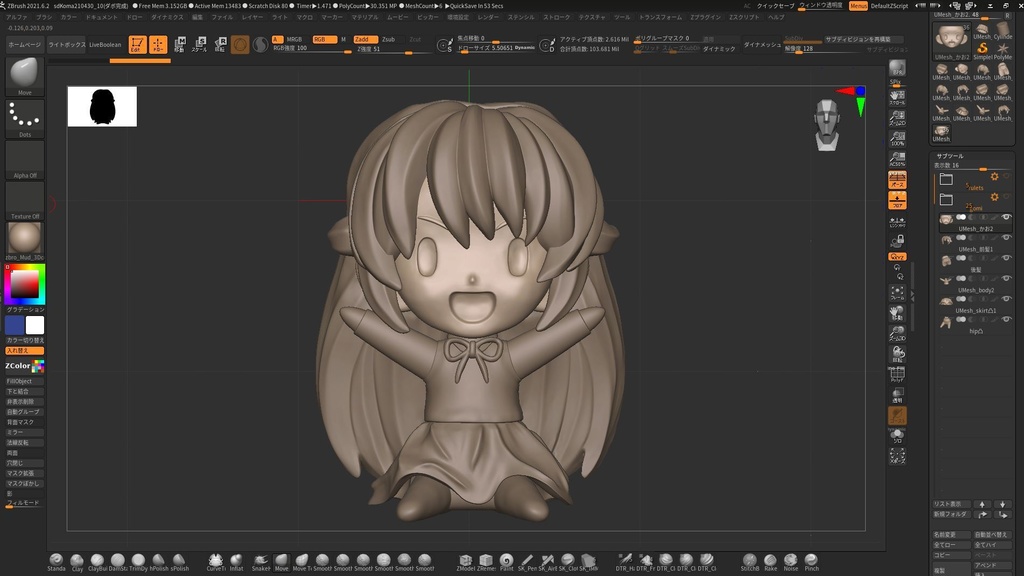This screenshot has height=576, width=1024.
Task: Activate the Draw mode button
Action: point(158,44)
